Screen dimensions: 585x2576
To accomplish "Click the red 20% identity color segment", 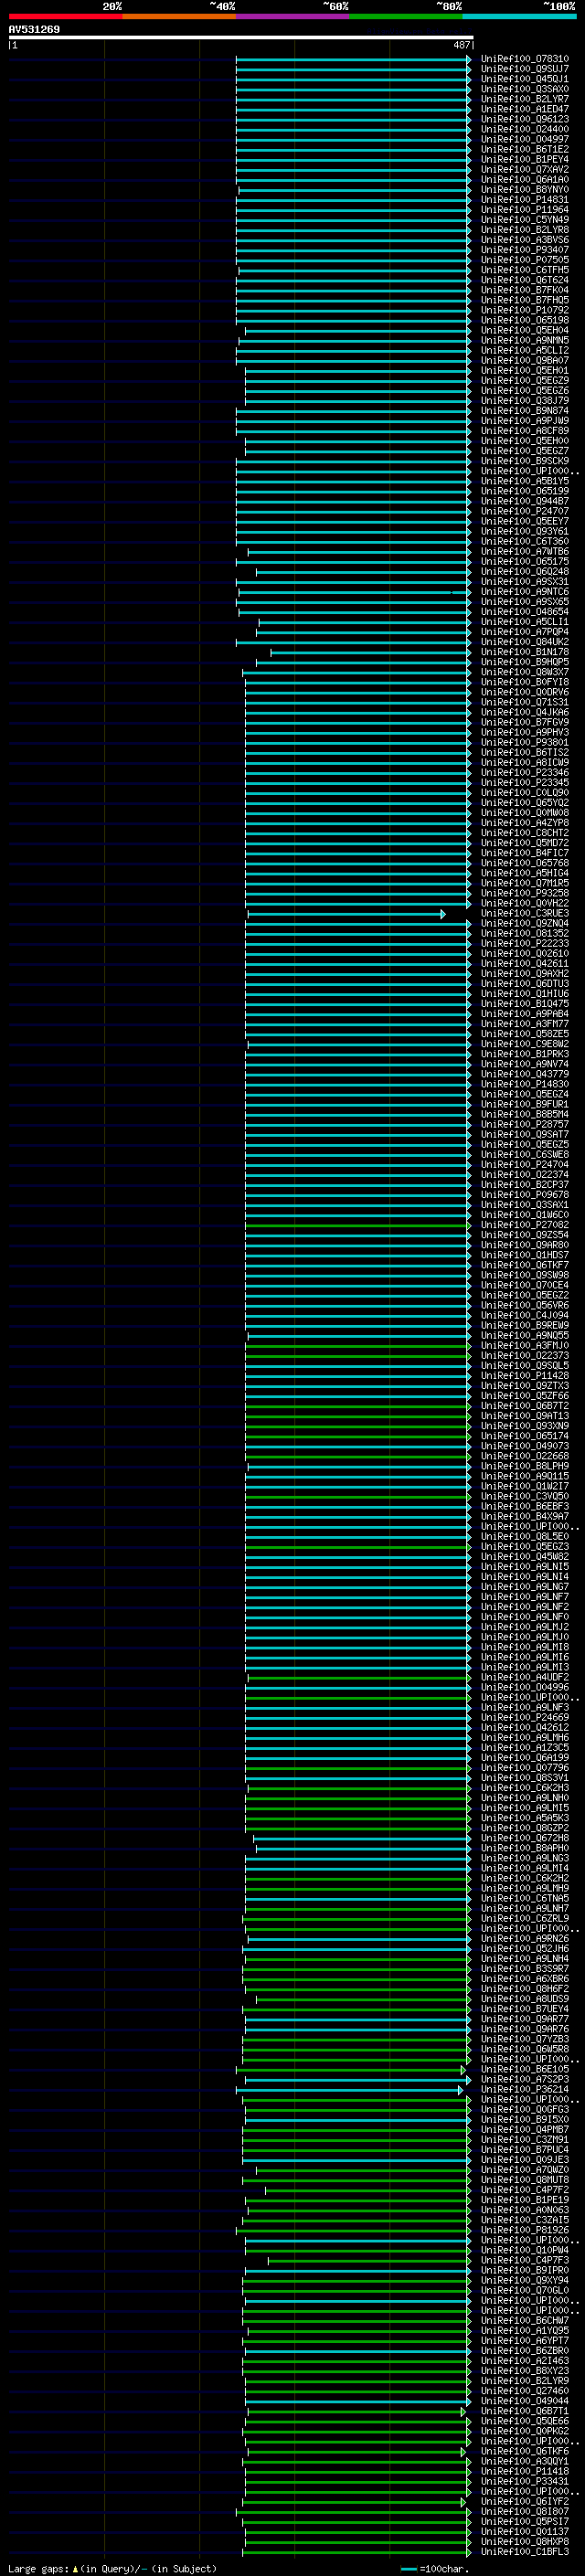I will point(65,16).
